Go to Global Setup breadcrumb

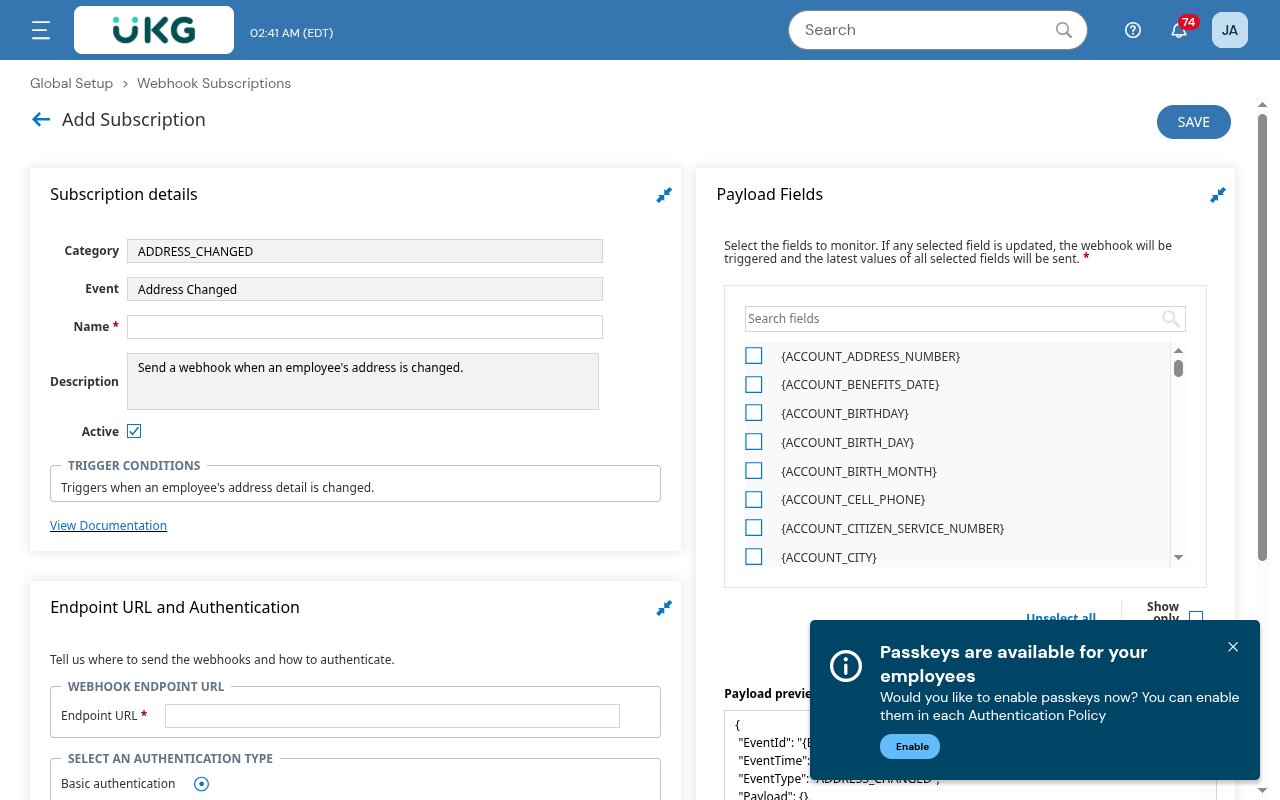click(x=71, y=84)
